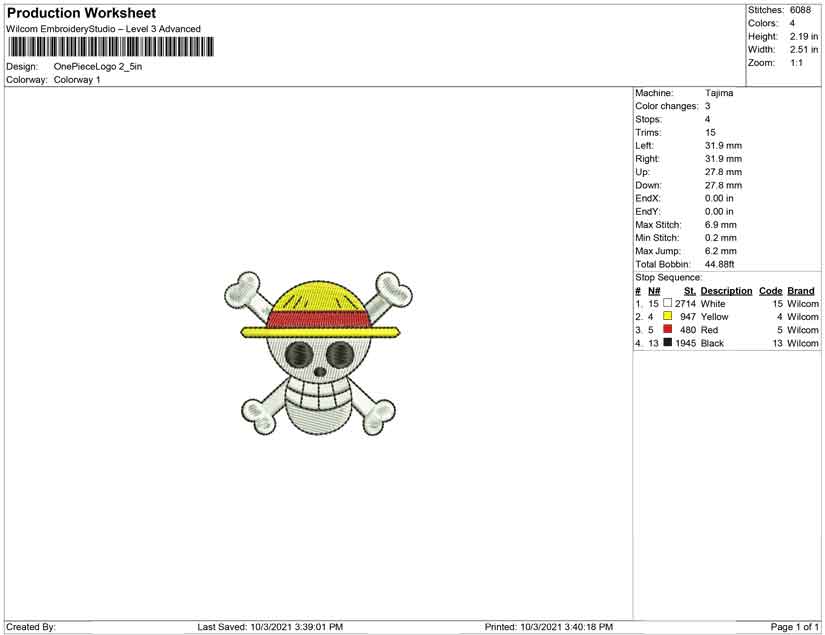This screenshot has width=825, height=635.
Task: Click the 'Created By:' footer label
Action: pyautogui.click(x=31, y=627)
